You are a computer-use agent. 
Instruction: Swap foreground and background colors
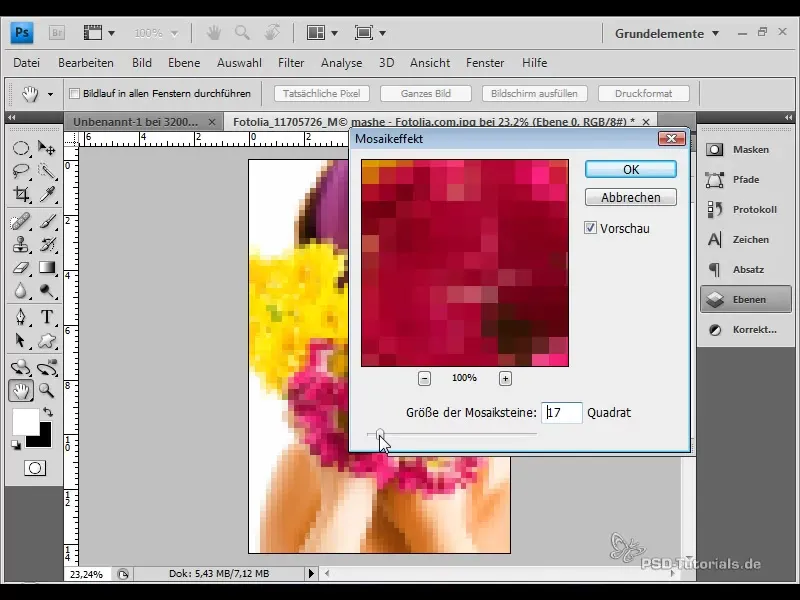coord(48,411)
